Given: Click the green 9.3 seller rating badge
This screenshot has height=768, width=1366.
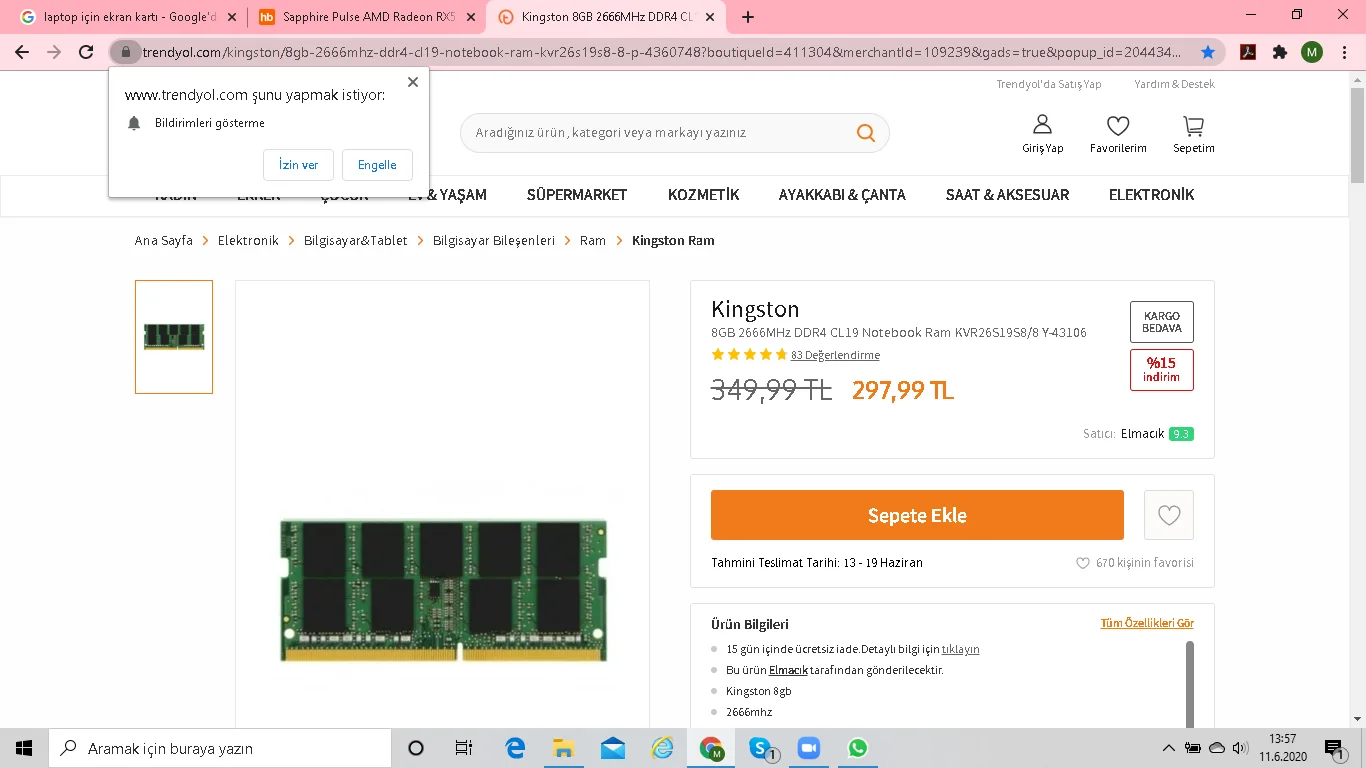Looking at the screenshot, I should tap(1181, 434).
